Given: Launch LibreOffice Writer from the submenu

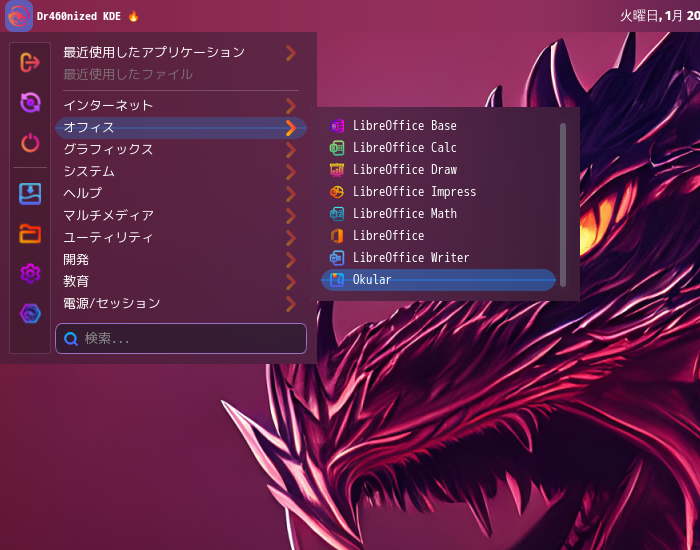Looking at the screenshot, I should click(438, 258).
